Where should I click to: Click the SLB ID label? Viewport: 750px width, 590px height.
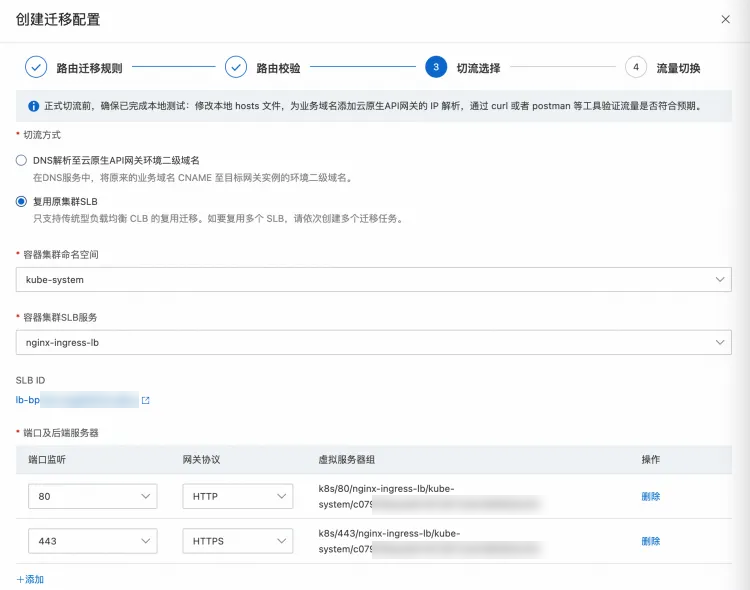[30, 380]
